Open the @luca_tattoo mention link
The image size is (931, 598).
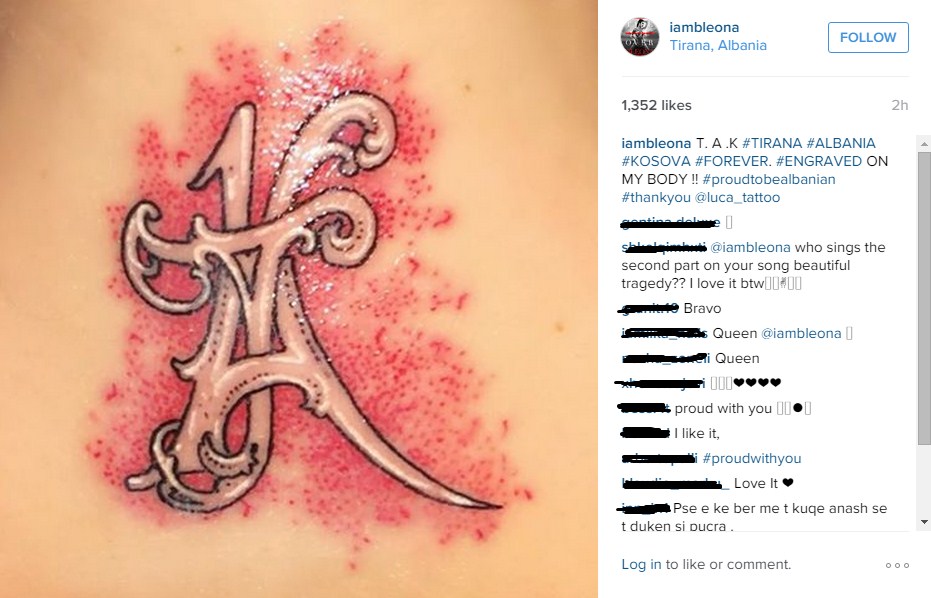pyautogui.click(x=737, y=197)
